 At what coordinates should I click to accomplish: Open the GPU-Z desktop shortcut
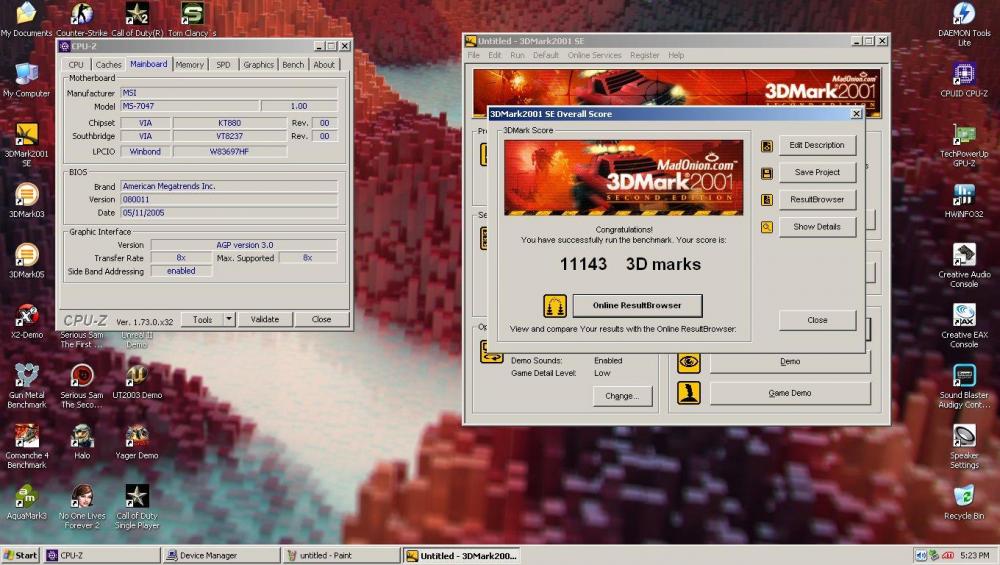click(x=964, y=136)
